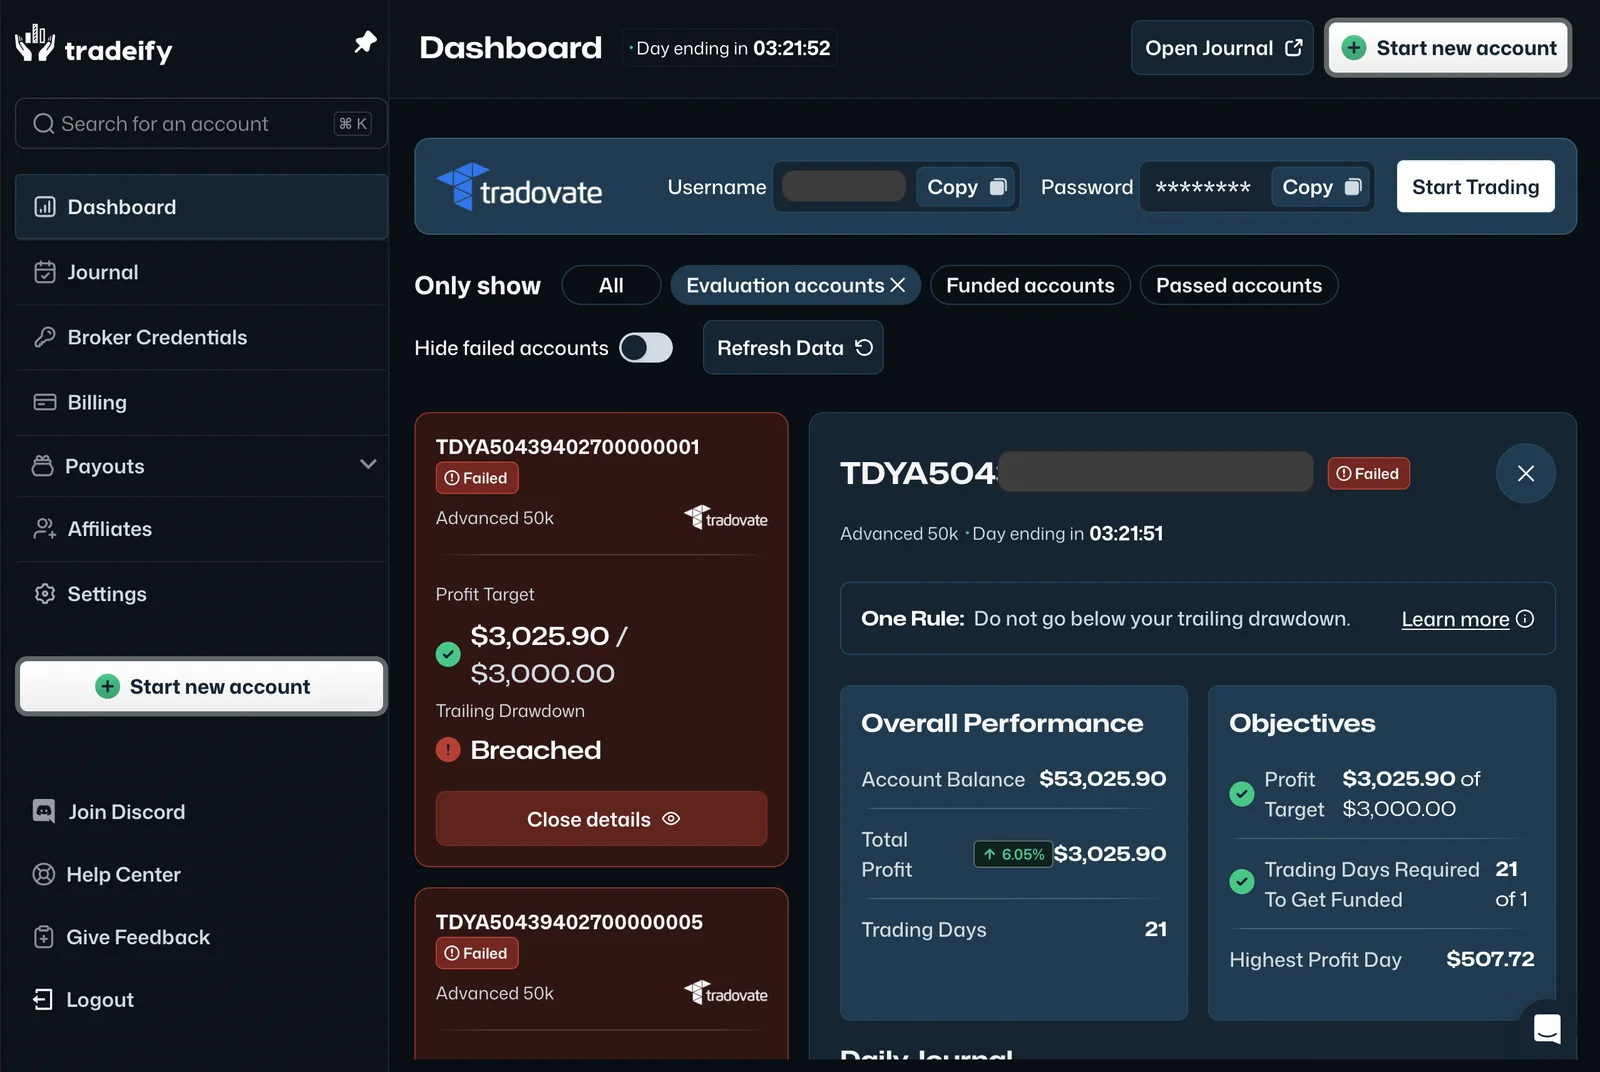Copy the Tradovate password

[1321, 187]
